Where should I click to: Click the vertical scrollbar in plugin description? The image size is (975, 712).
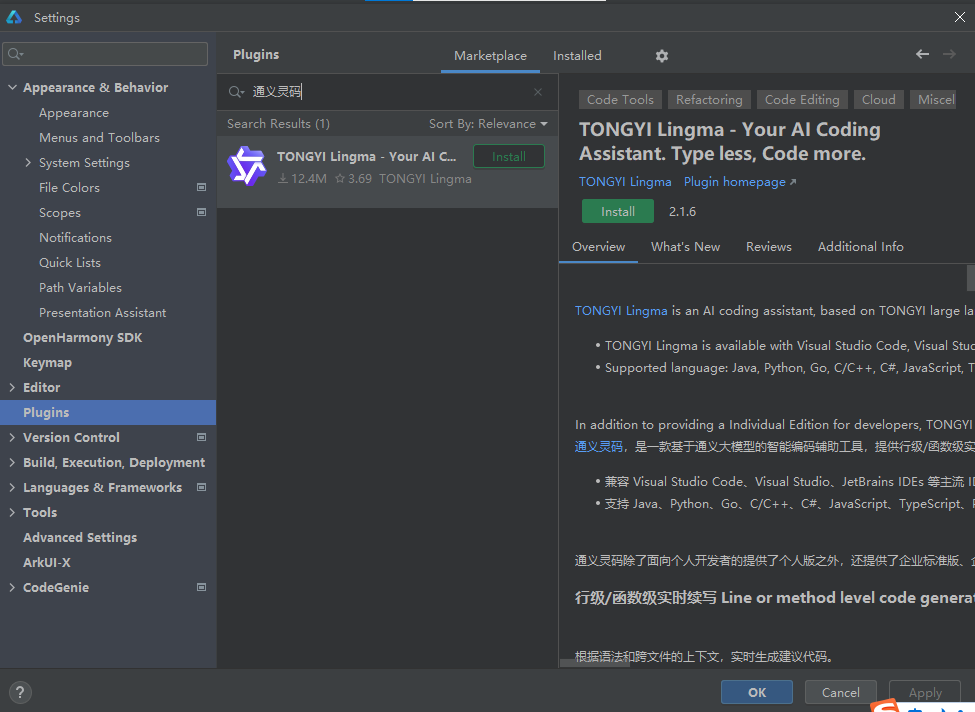coord(971,278)
